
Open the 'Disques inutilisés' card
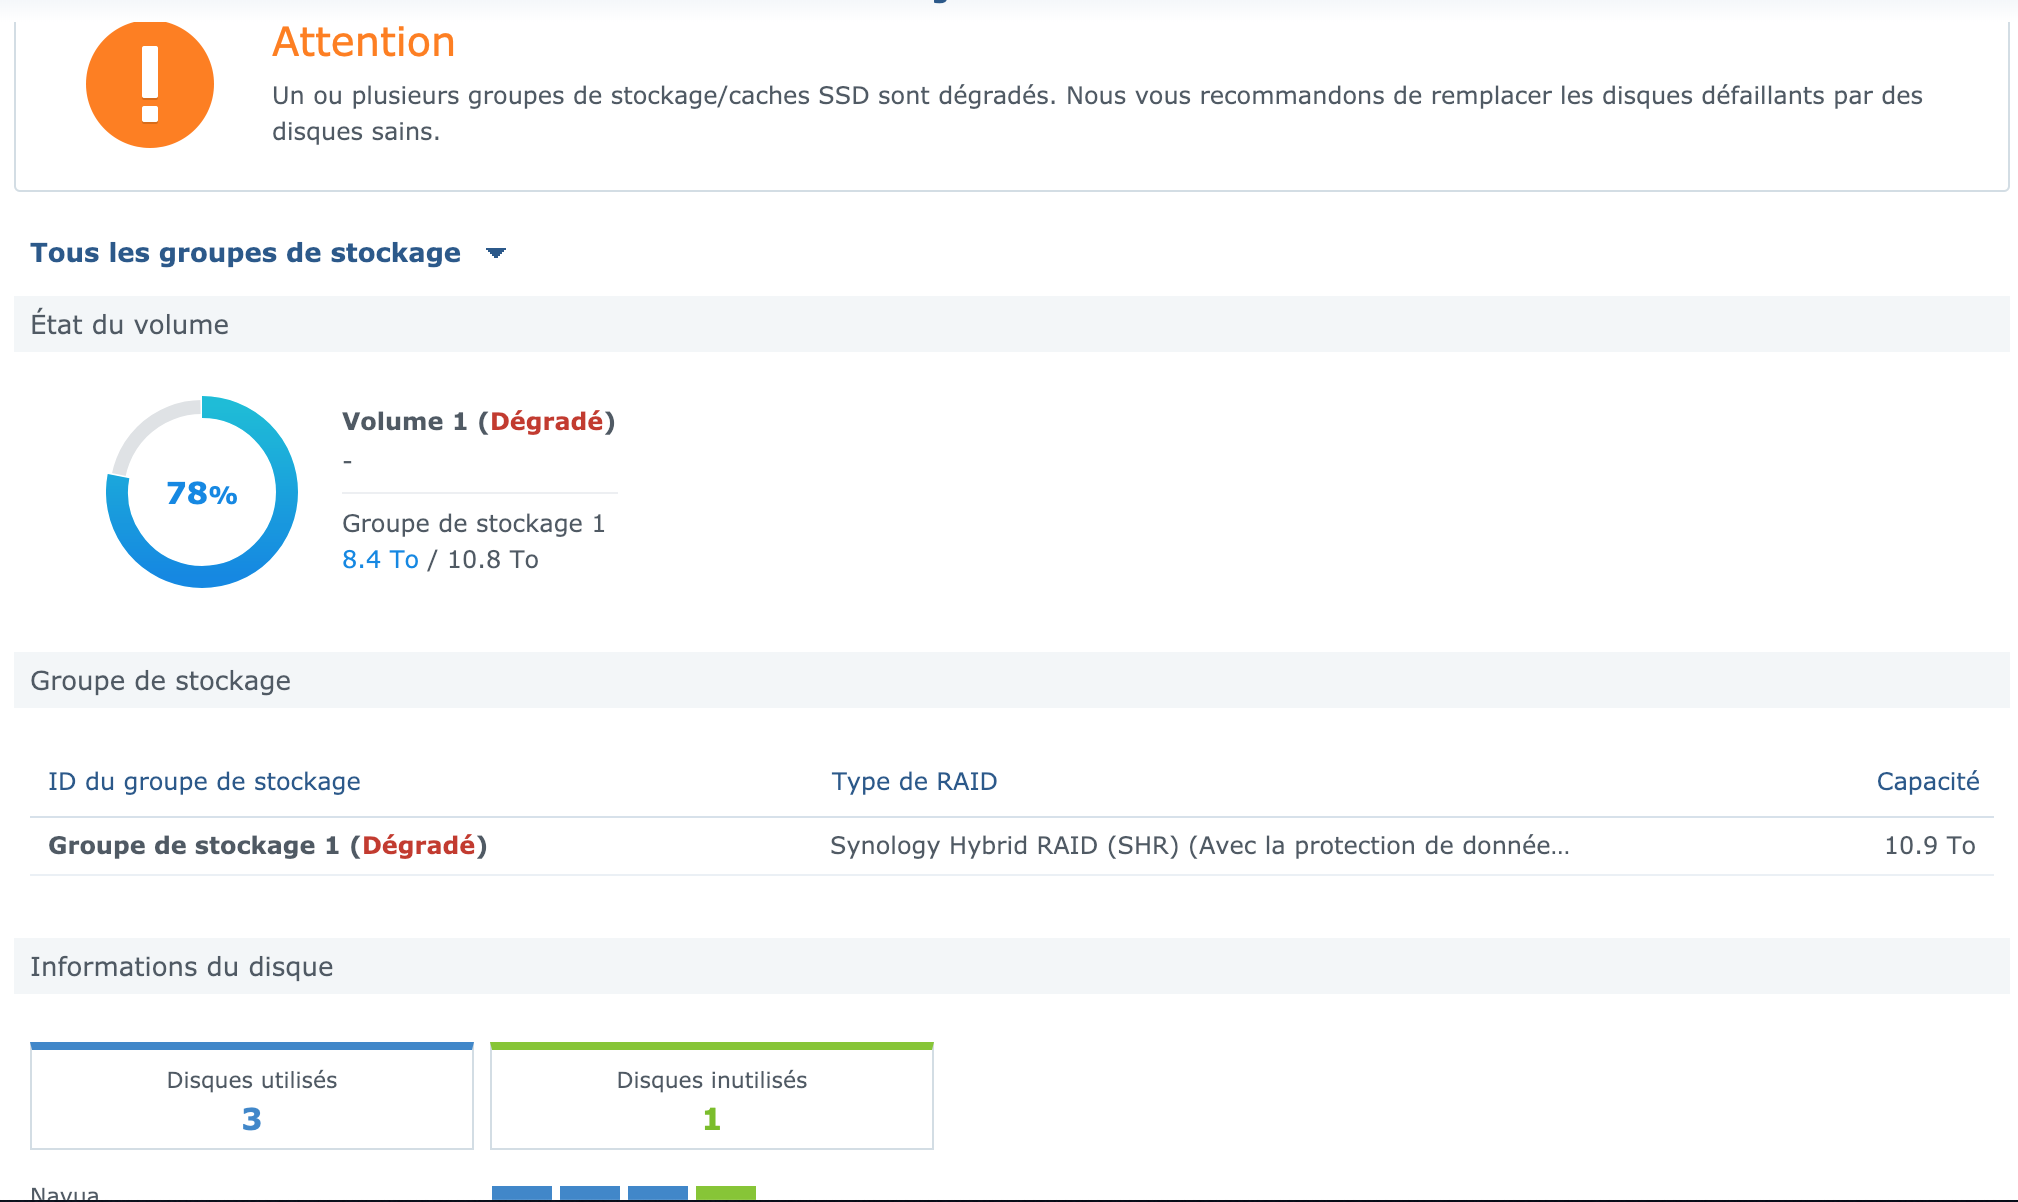point(712,1098)
